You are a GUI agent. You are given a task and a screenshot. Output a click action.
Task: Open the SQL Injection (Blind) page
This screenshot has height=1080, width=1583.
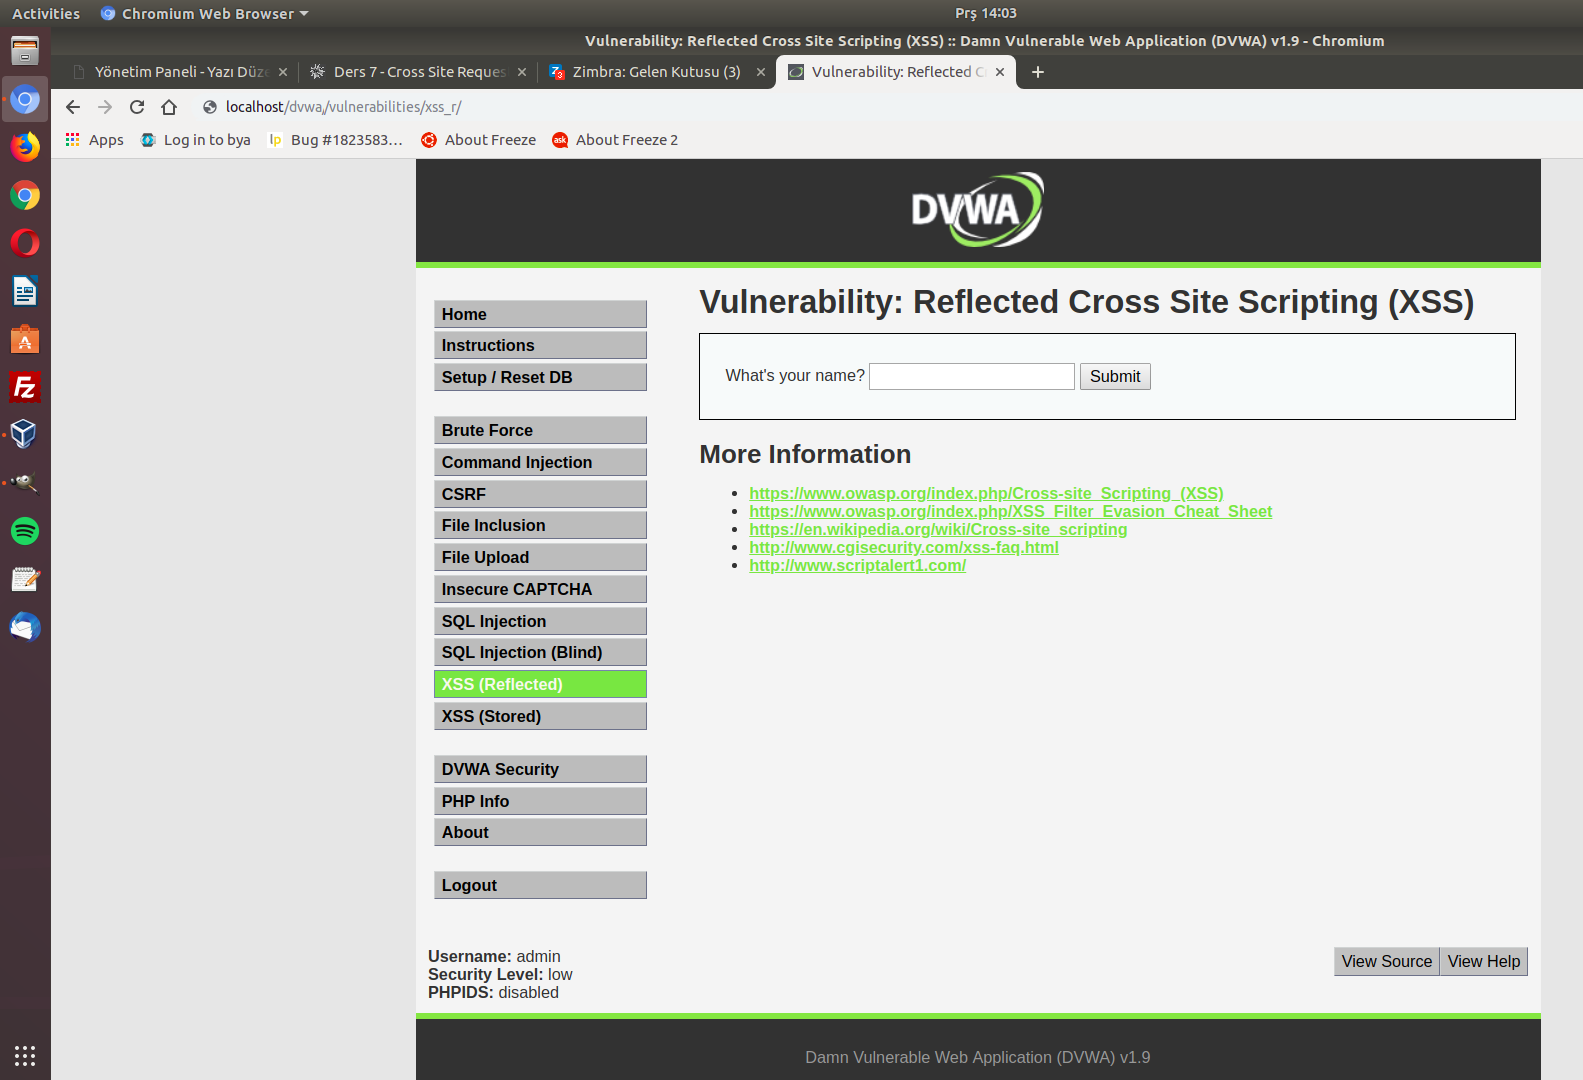click(x=540, y=652)
